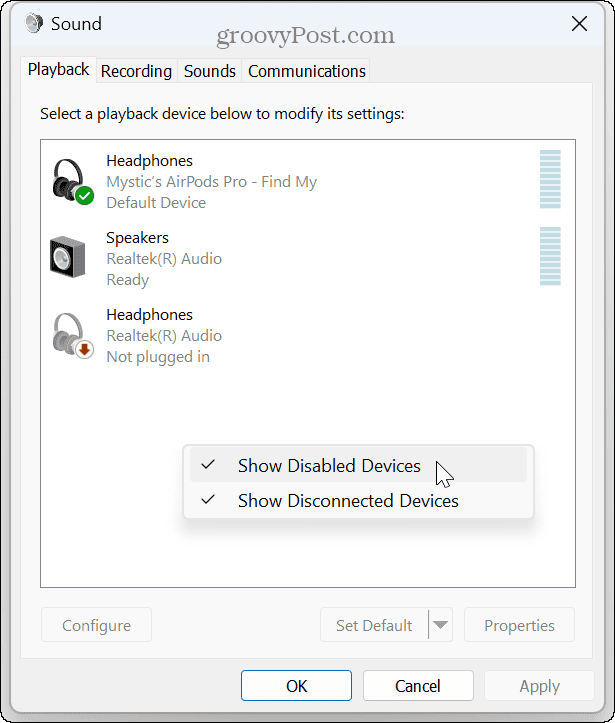
Task: Click the AirPods Pro headphones icon
Action: point(70,180)
